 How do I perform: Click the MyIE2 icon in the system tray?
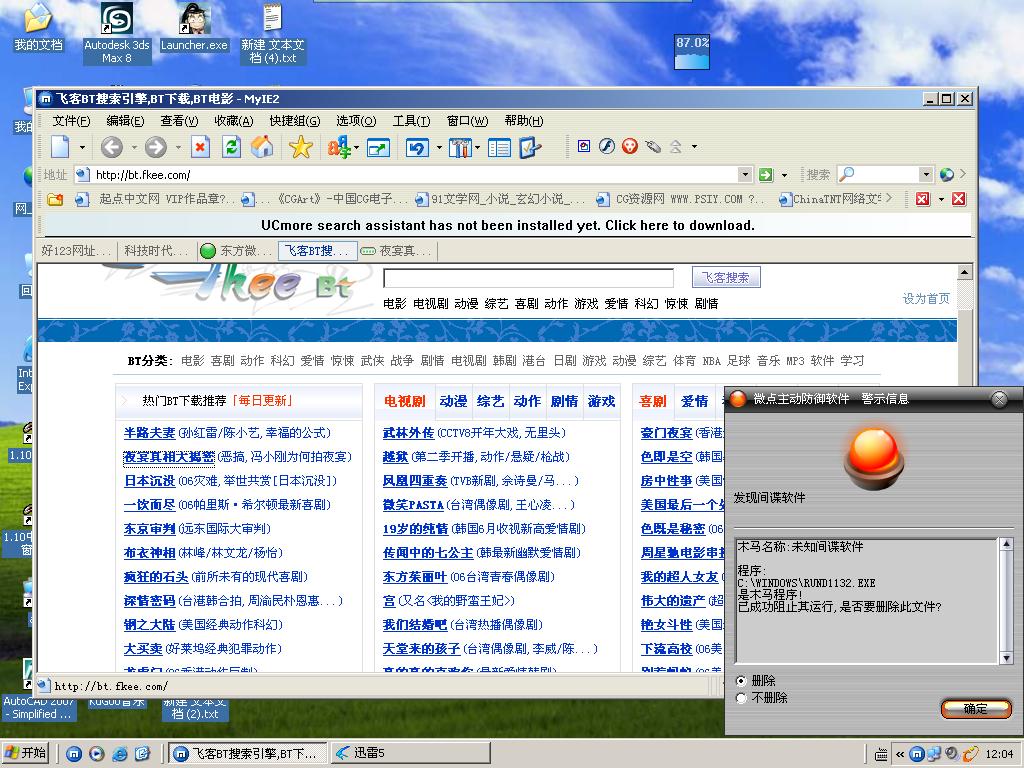pyautogui.click(x=917, y=754)
